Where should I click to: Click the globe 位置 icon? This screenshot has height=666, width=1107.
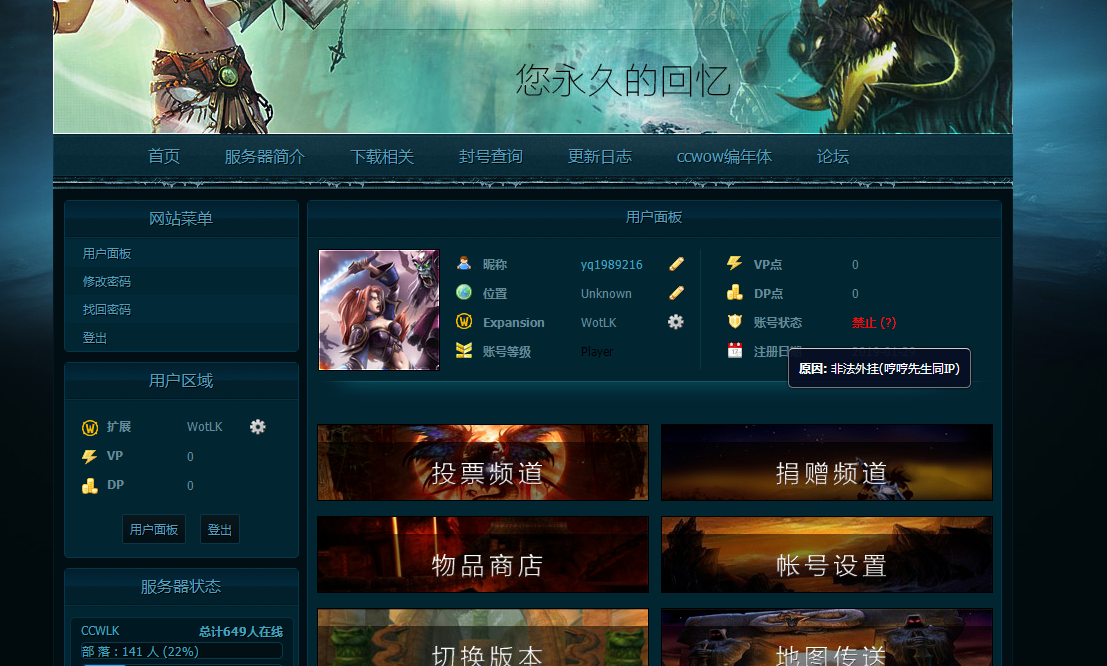pos(464,293)
